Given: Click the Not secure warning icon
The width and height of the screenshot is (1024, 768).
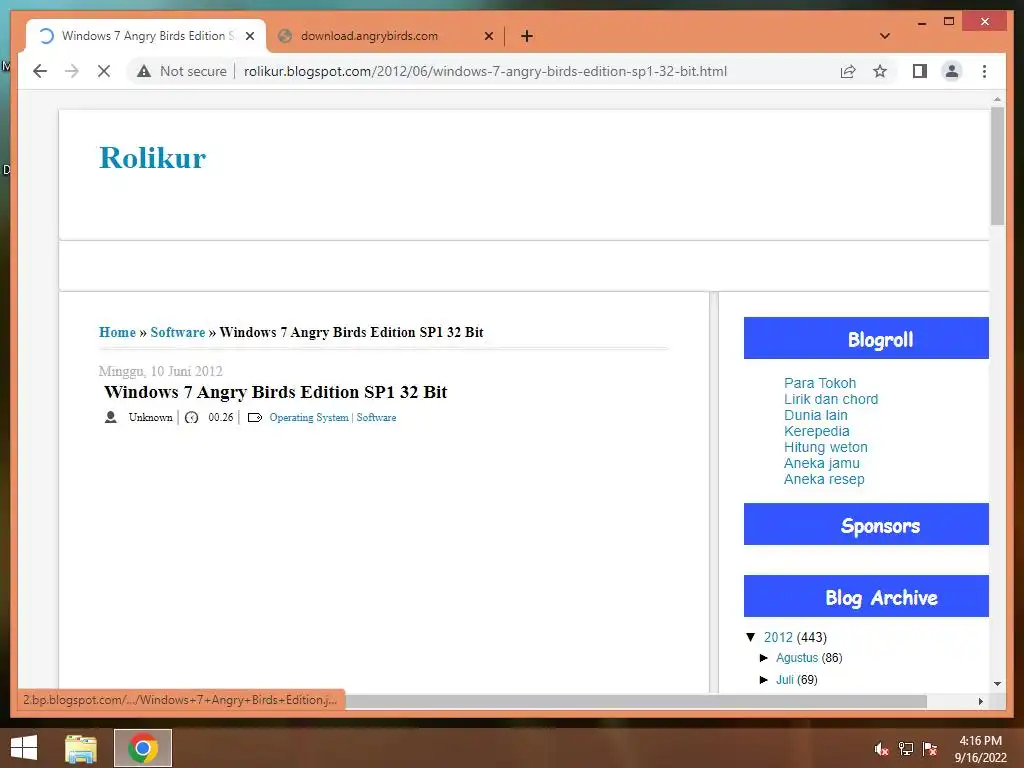Looking at the screenshot, I should (144, 71).
